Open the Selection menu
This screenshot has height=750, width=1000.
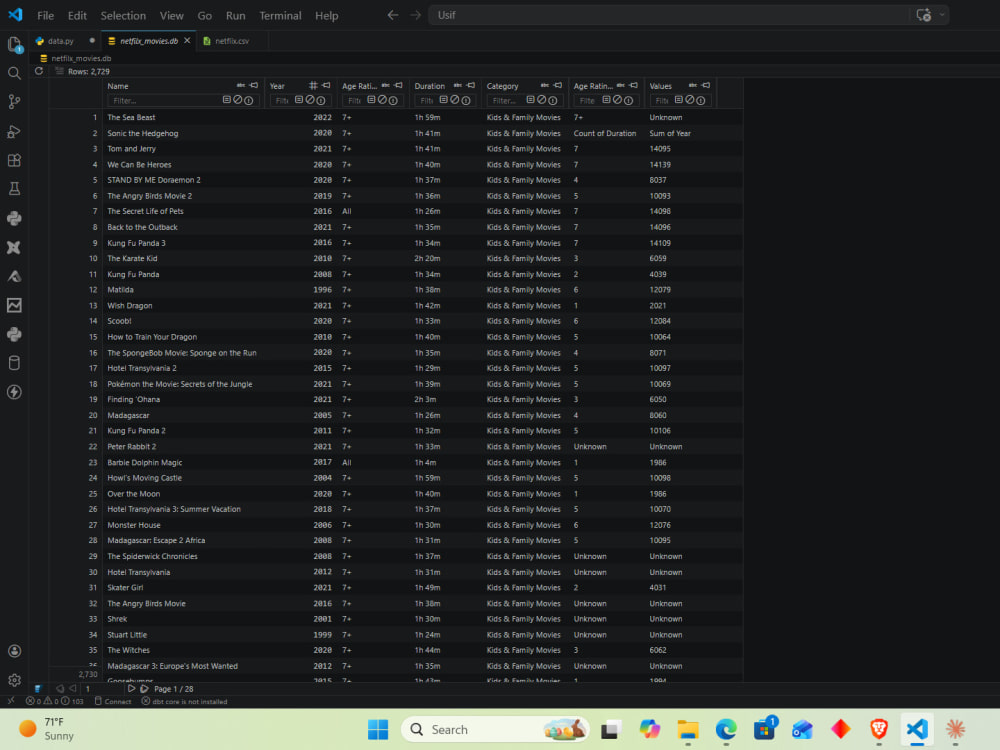[x=123, y=15]
